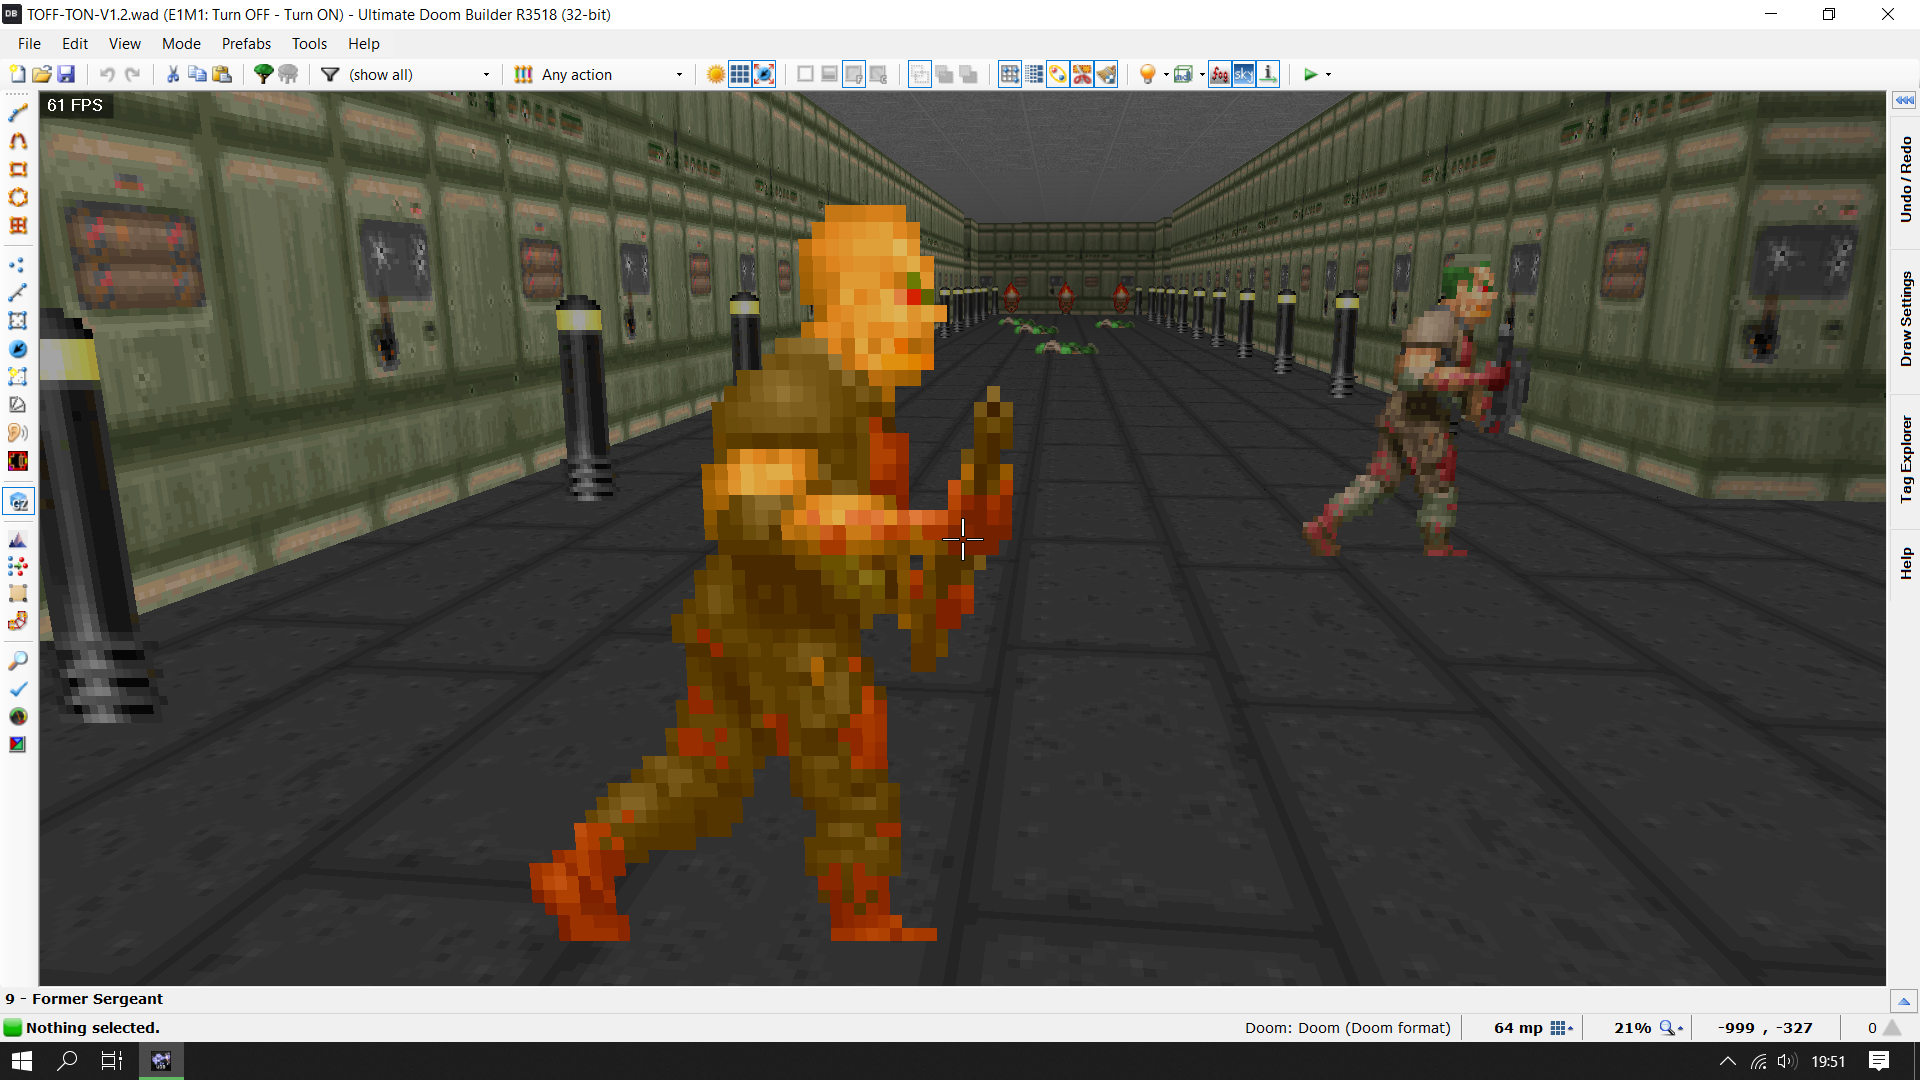This screenshot has width=1920, height=1080.
Task: Open the models rendering dropdown arrow
Action: pos(1202,75)
